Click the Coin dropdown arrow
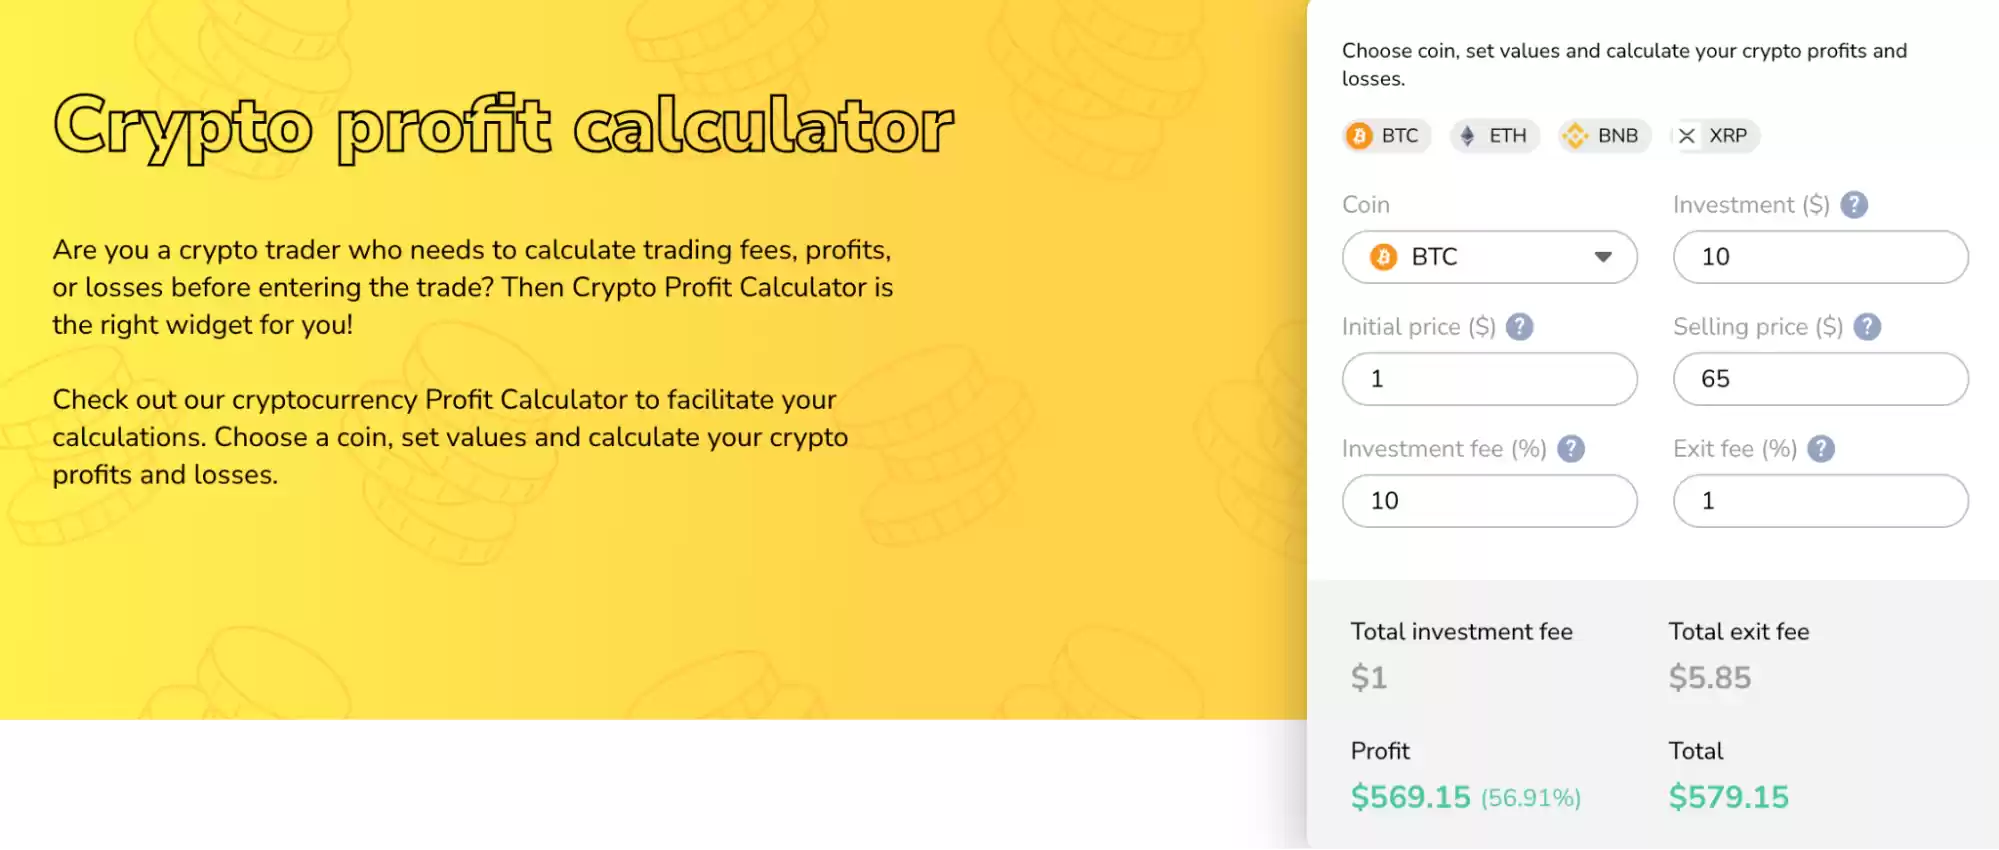Viewport: 1999px width, 850px height. [x=1603, y=257]
